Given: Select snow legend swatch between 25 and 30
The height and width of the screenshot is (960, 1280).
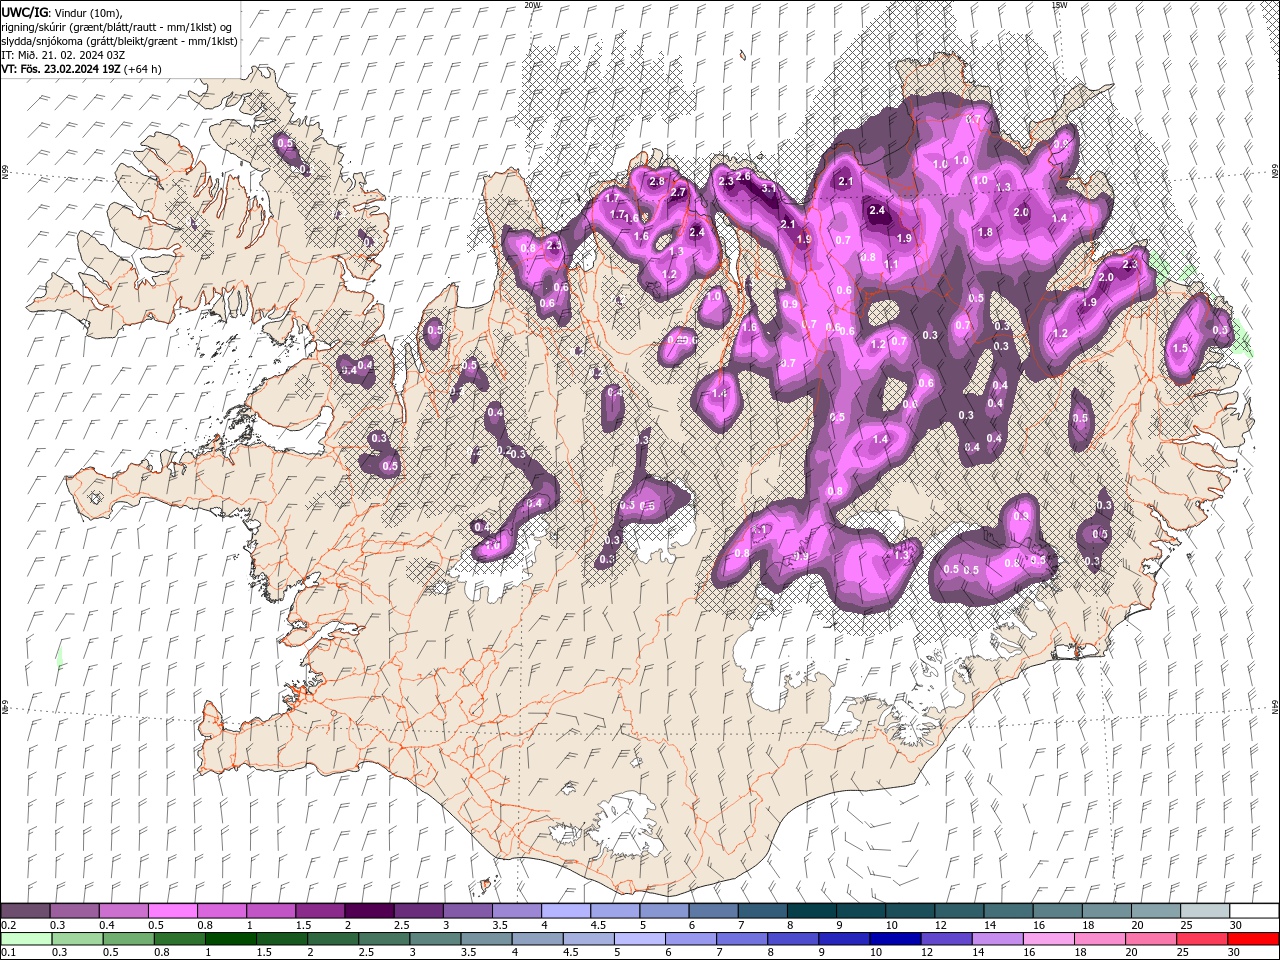Looking at the screenshot, I should tap(1203, 910).
